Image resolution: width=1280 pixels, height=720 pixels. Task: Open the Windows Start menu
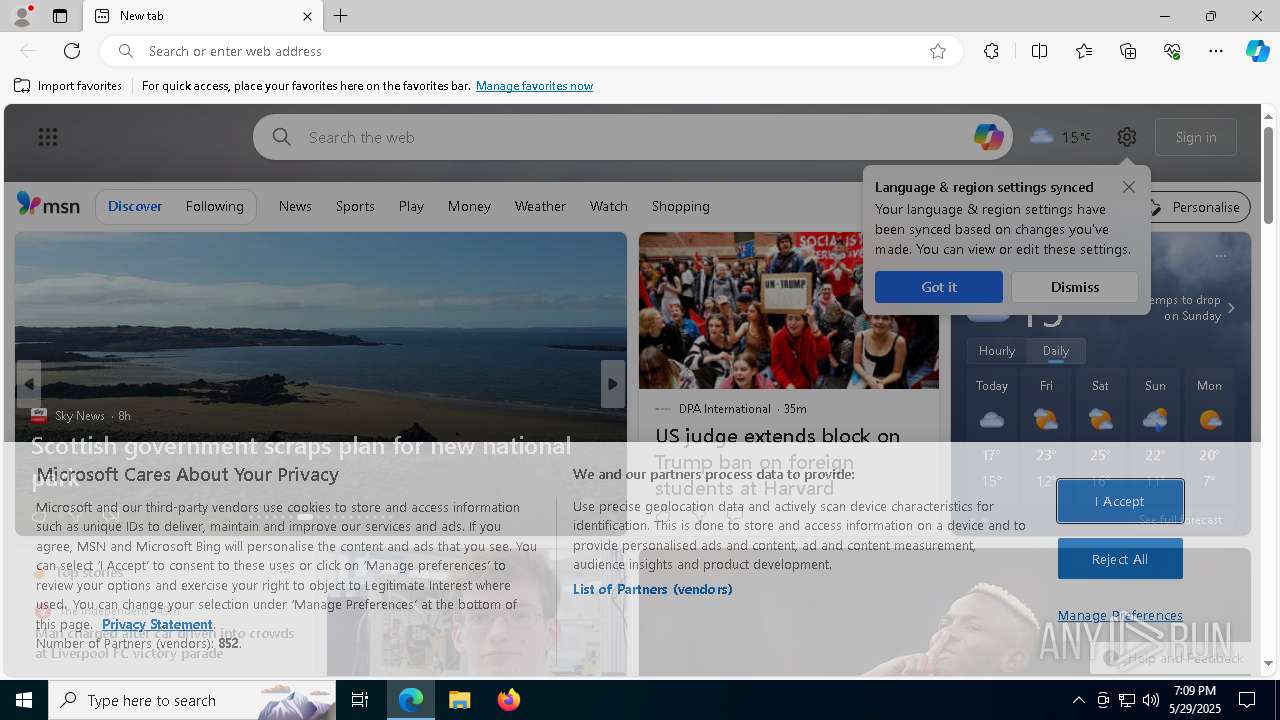(24, 700)
